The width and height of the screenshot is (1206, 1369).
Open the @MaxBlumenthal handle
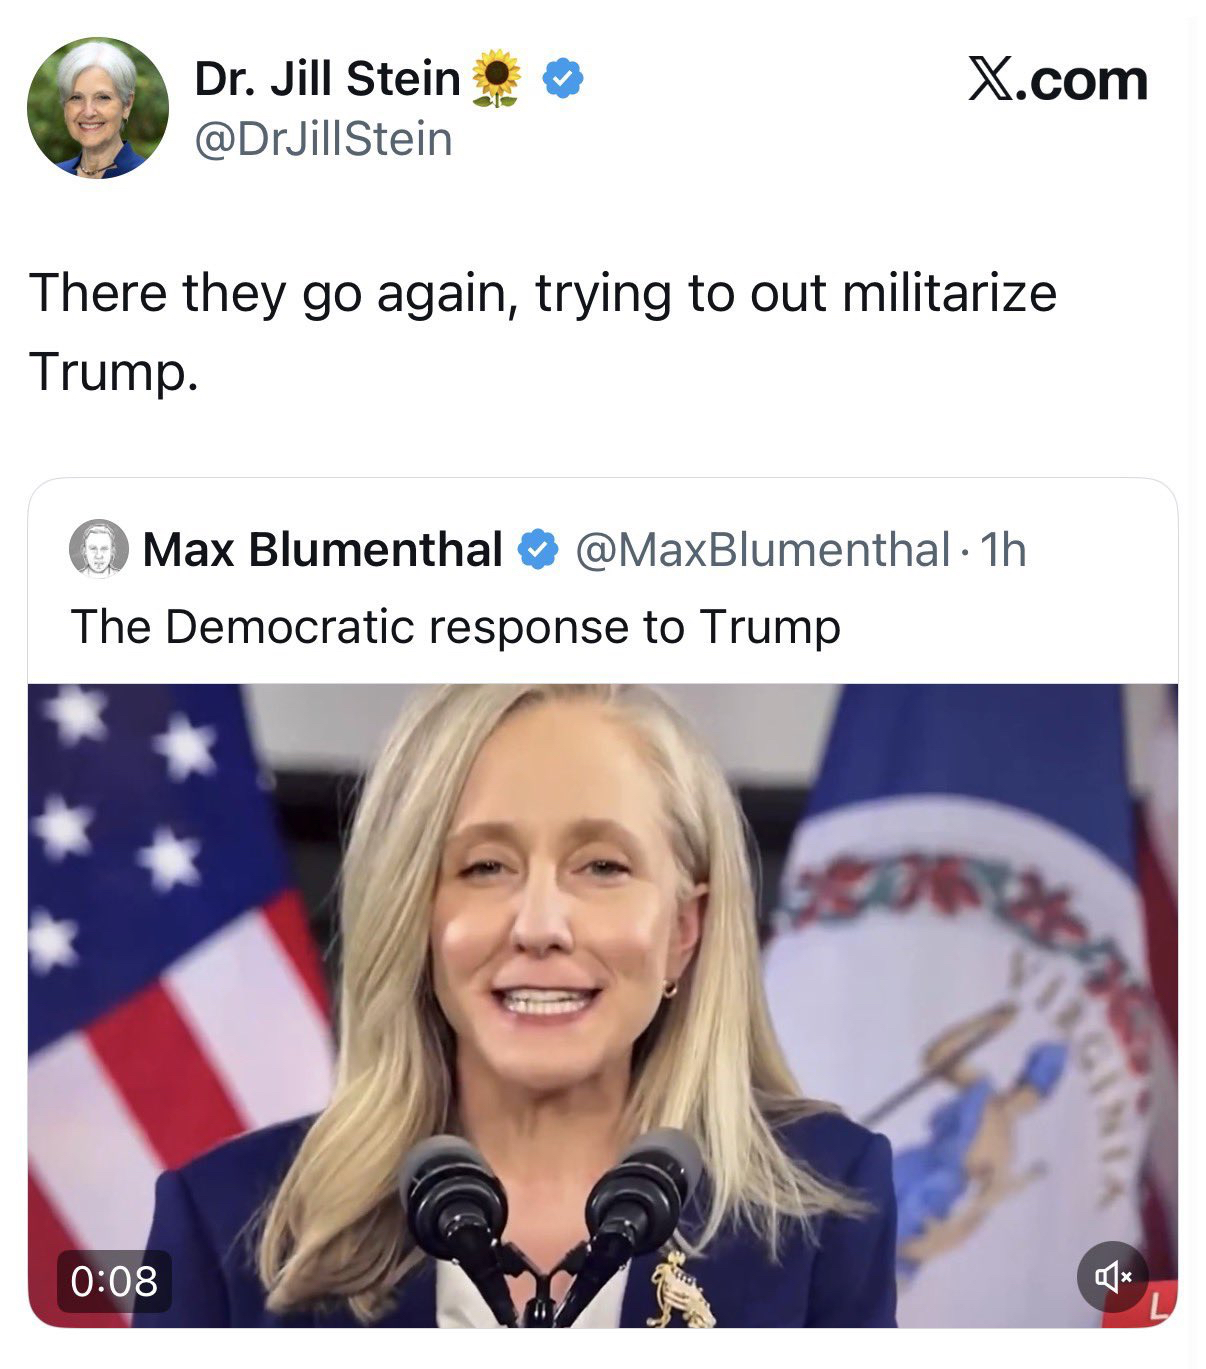click(761, 549)
